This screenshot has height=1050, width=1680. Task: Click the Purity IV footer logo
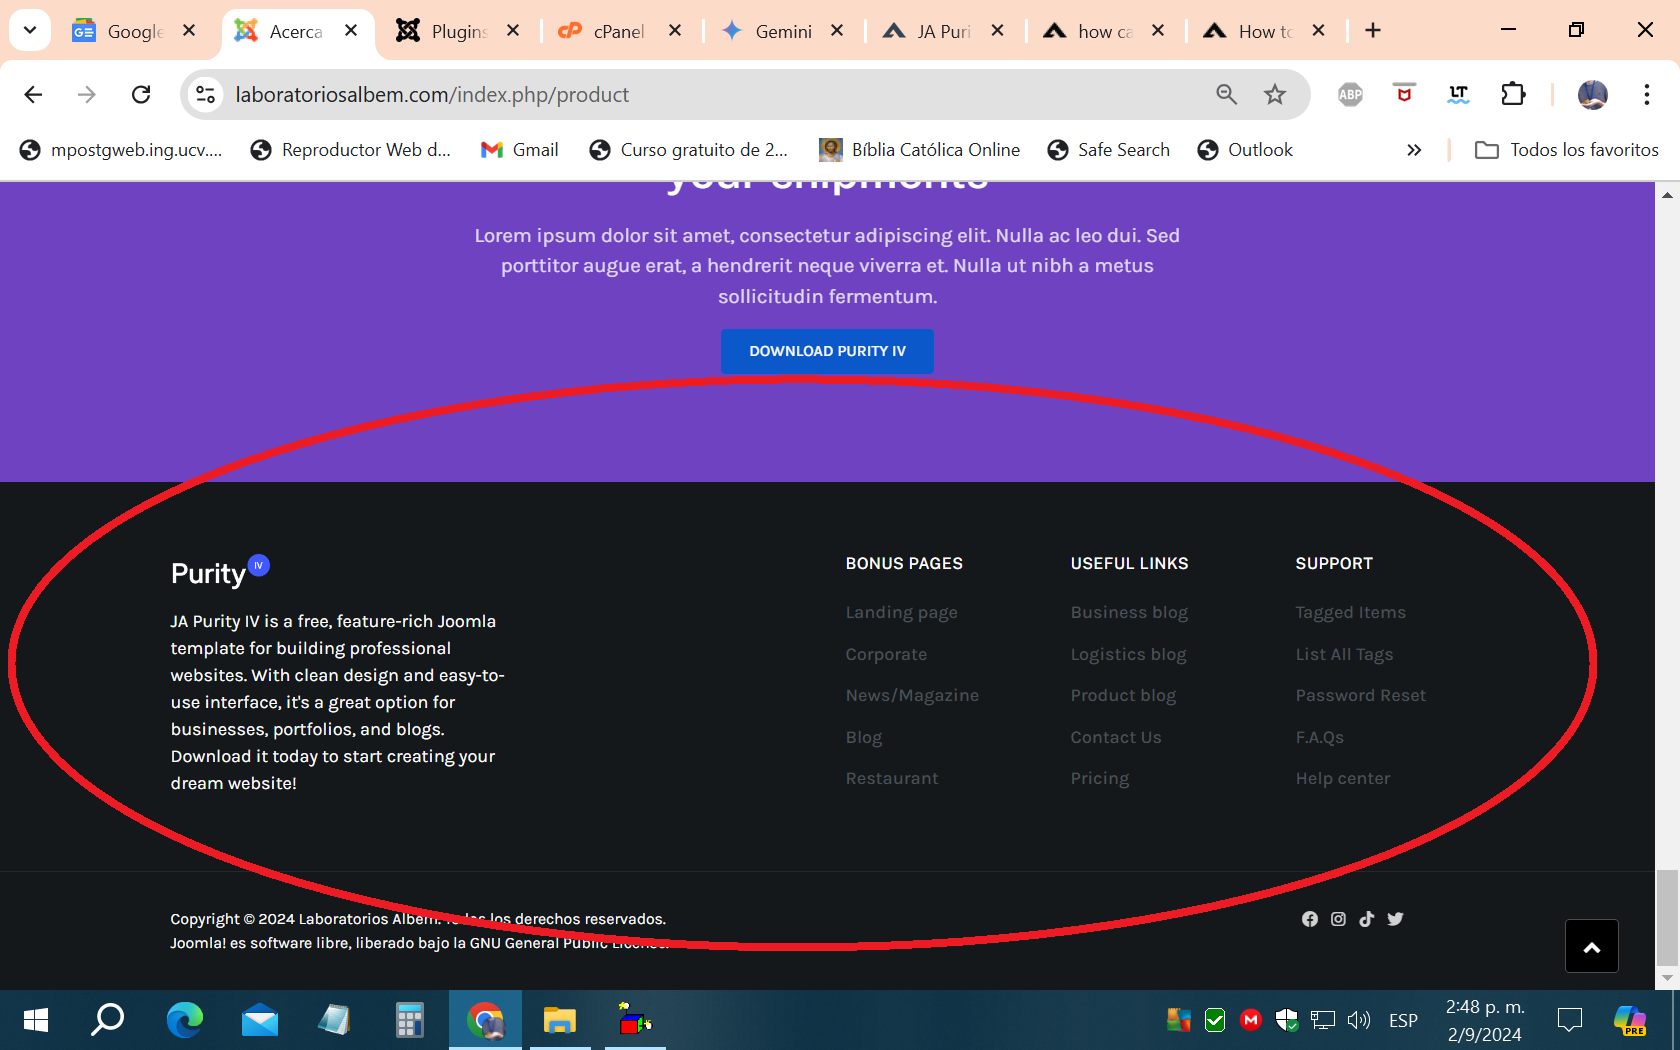220,572
